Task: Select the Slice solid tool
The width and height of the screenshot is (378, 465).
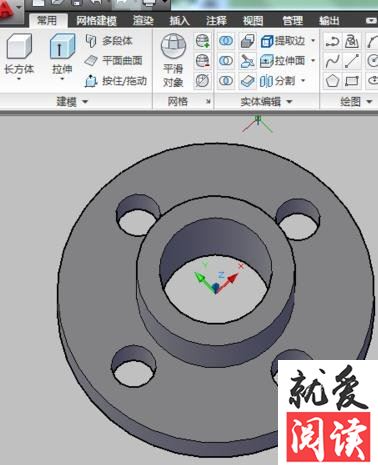Action: tap(247, 61)
